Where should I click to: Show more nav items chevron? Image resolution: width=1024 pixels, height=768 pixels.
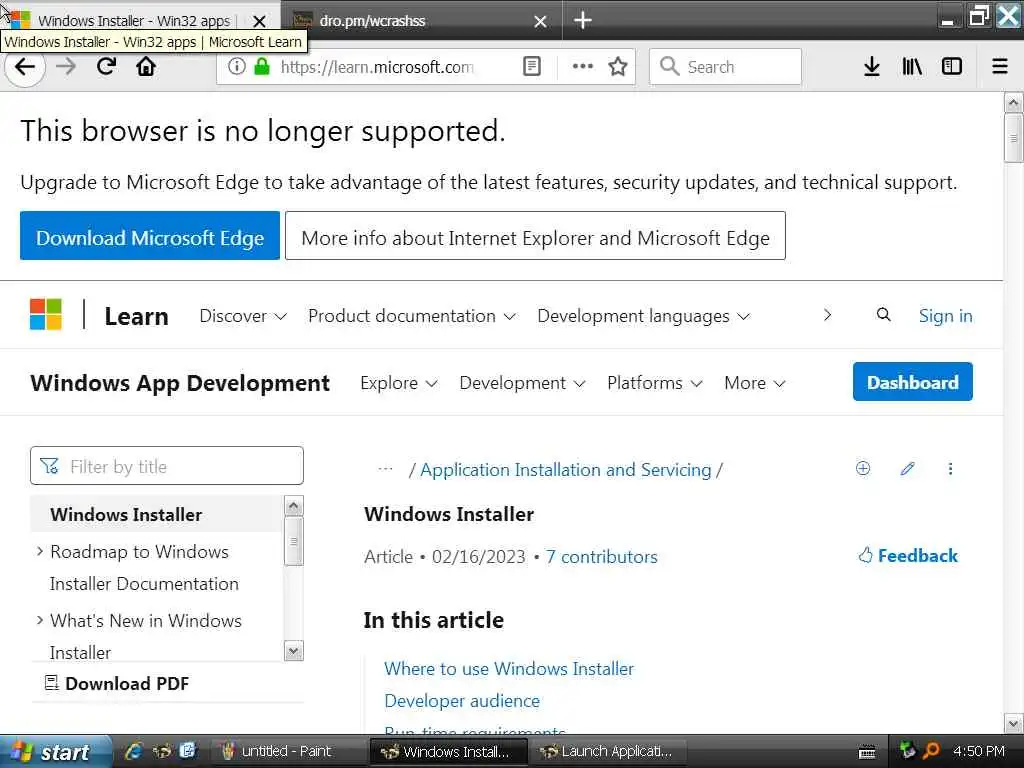827,315
